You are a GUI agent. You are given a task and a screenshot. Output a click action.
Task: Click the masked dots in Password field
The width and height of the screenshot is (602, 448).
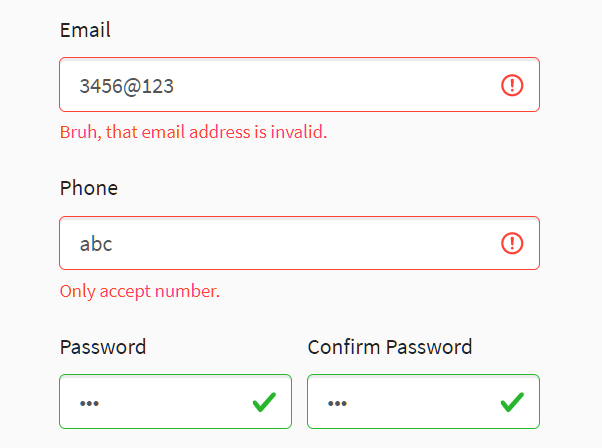coord(90,403)
